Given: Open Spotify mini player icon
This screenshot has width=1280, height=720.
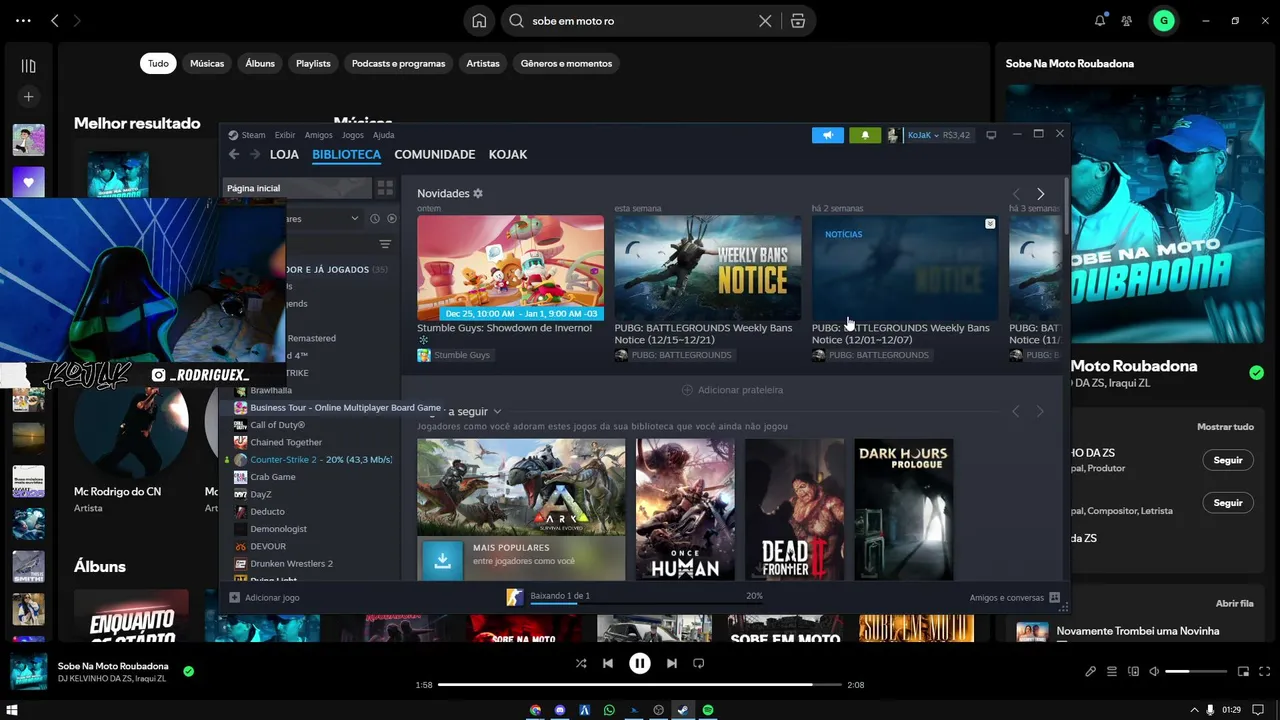Looking at the screenshot, I should click(x=1243, y=671).
